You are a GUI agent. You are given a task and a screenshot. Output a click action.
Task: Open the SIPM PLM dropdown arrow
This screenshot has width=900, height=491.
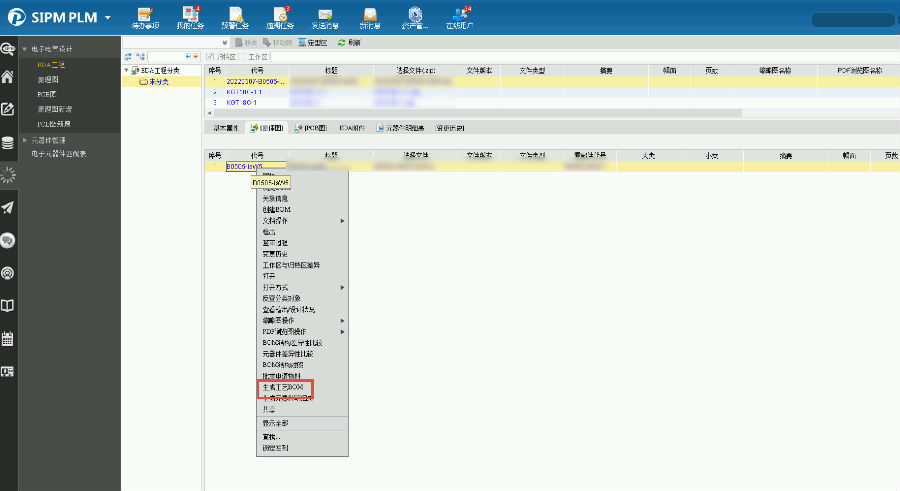click(x=107, y=17)
